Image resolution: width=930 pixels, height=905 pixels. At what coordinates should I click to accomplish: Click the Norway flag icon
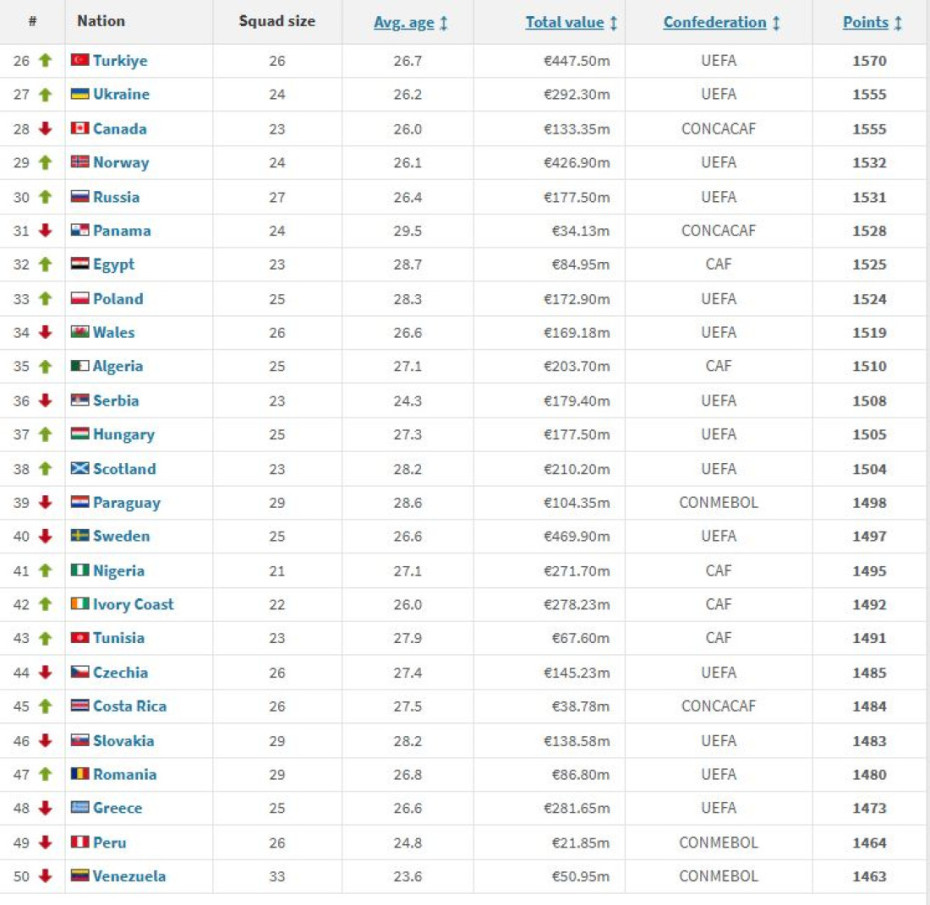80,163
